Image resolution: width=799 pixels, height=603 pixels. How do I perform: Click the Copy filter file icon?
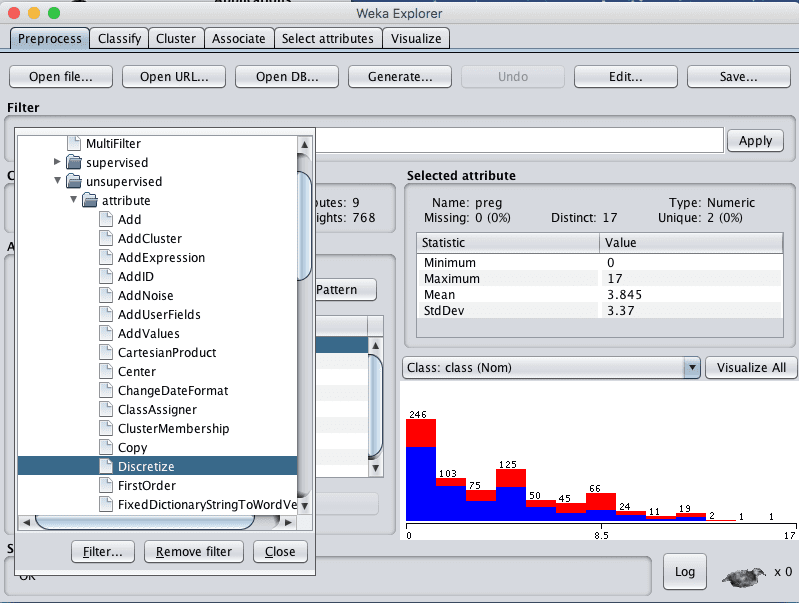(106, 447)
